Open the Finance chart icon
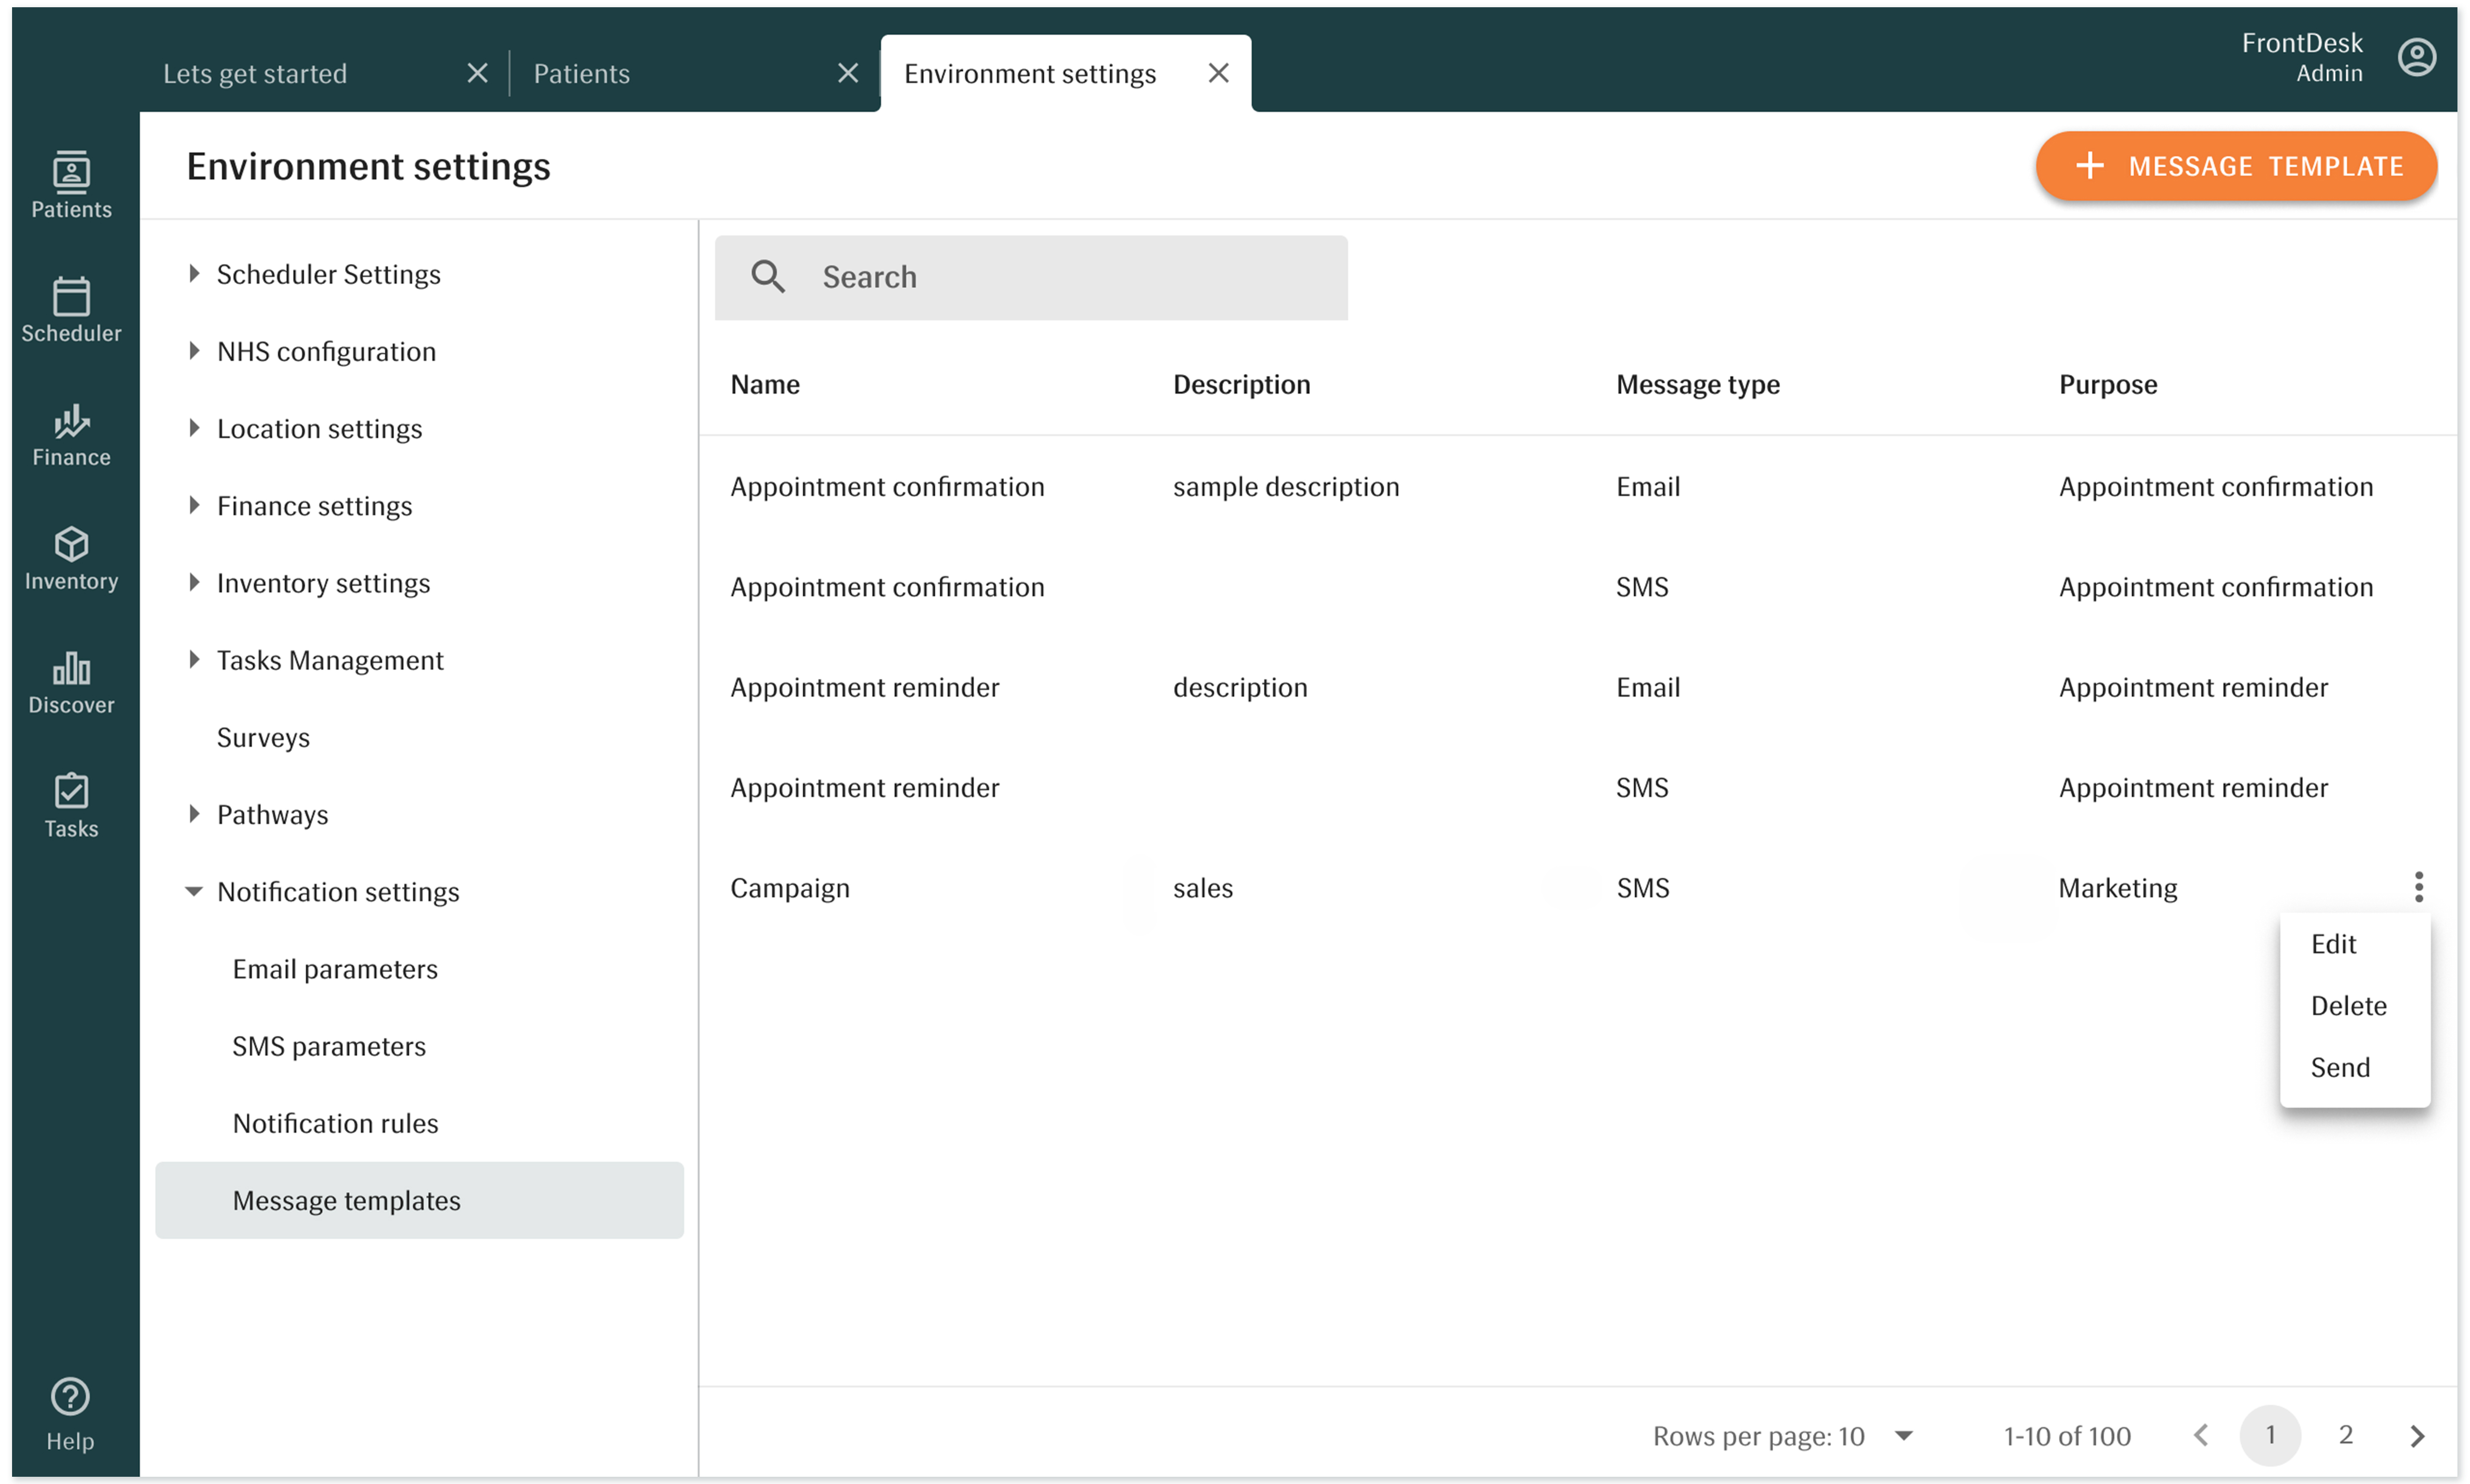This screenshot has height=1484, width=2470. 71,434
